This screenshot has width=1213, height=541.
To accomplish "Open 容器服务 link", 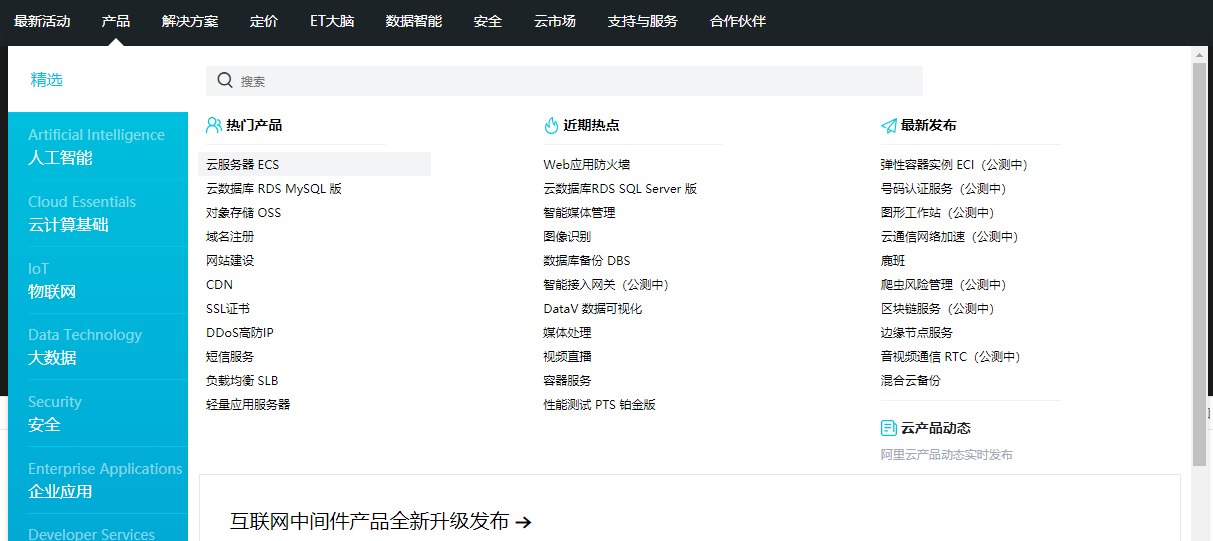I will [x=567, y=380].
